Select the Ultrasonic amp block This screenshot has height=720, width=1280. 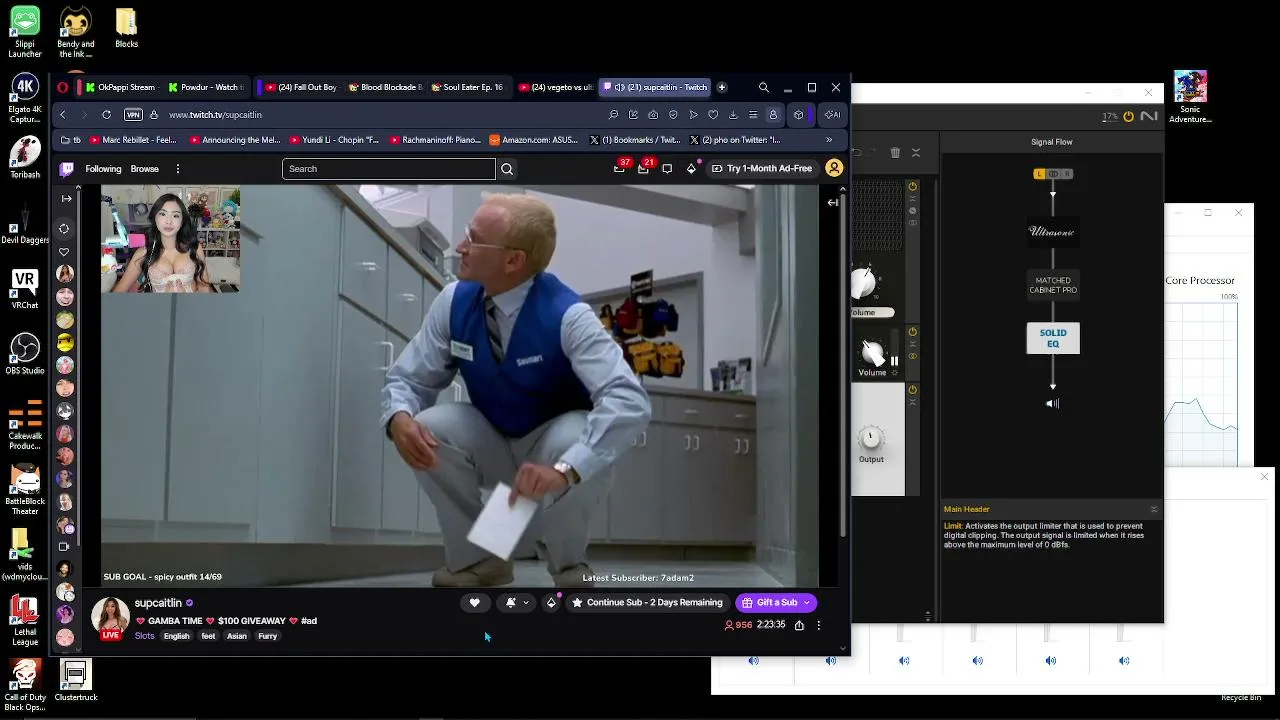tap(1052, 232)
